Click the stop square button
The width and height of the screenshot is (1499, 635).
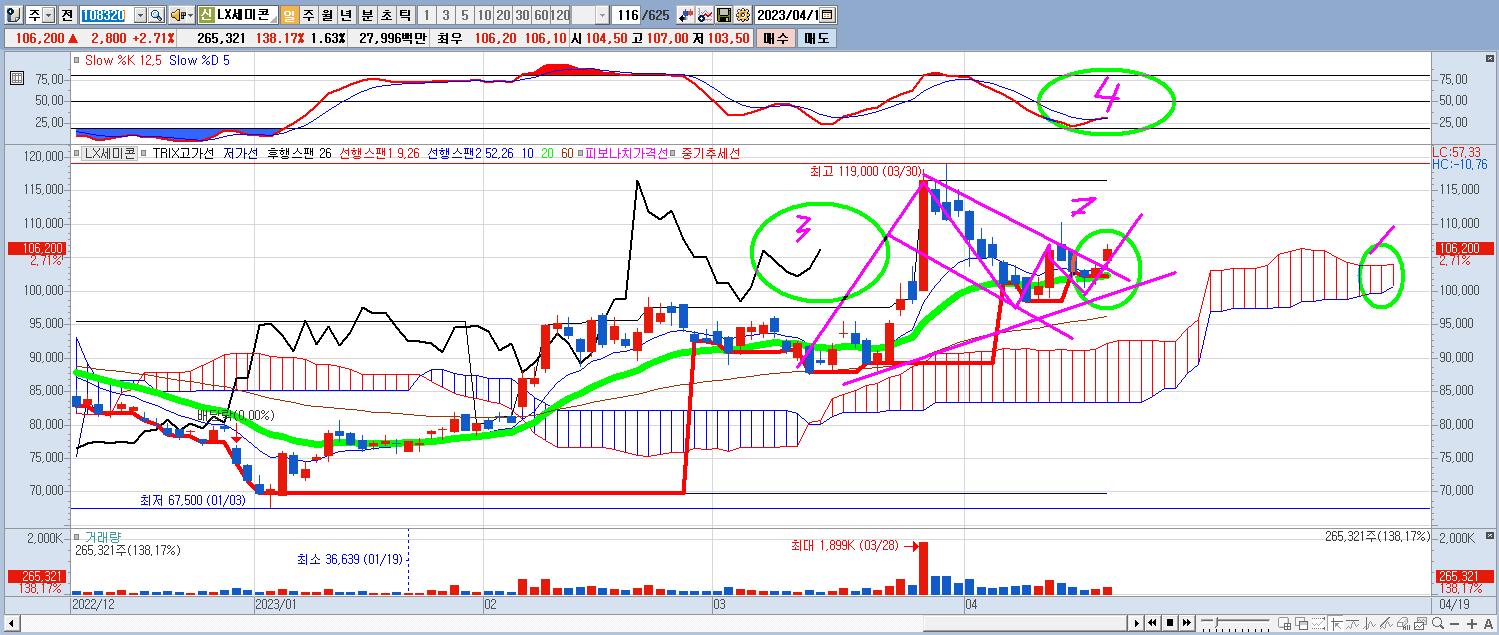[x=1170, y=623]
